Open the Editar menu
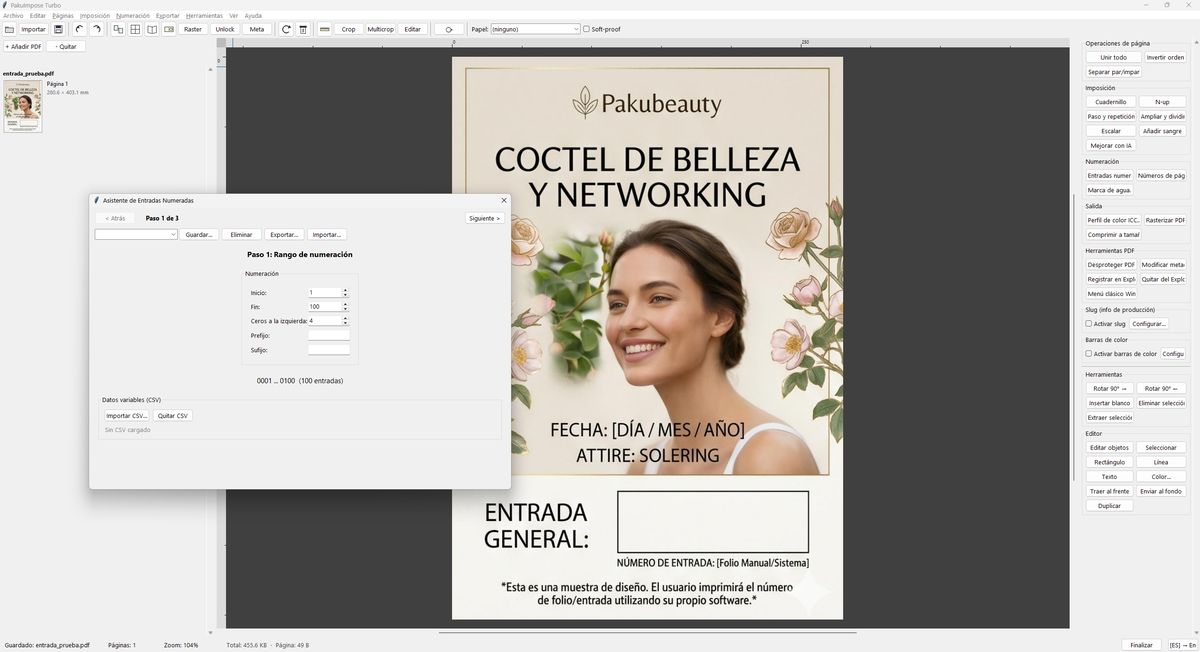Viewport: 1200px width, 652px height. click(x=38, y=16)
